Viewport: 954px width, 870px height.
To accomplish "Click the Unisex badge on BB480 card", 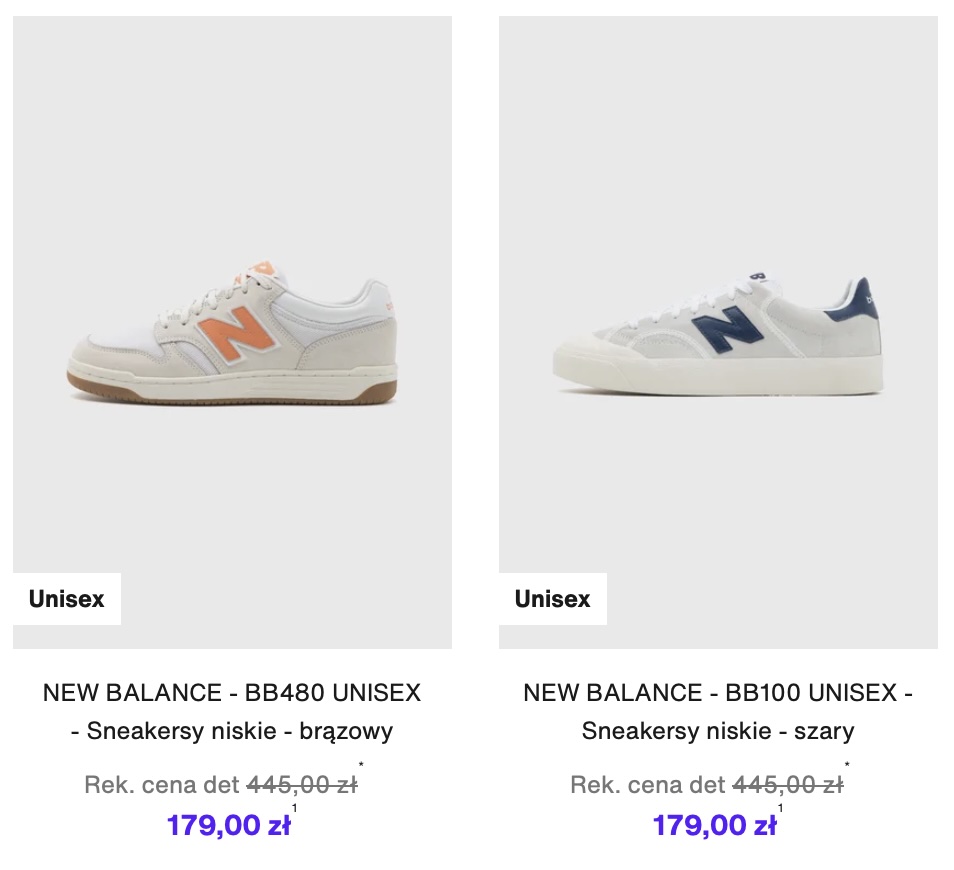I will click(67, 599).
